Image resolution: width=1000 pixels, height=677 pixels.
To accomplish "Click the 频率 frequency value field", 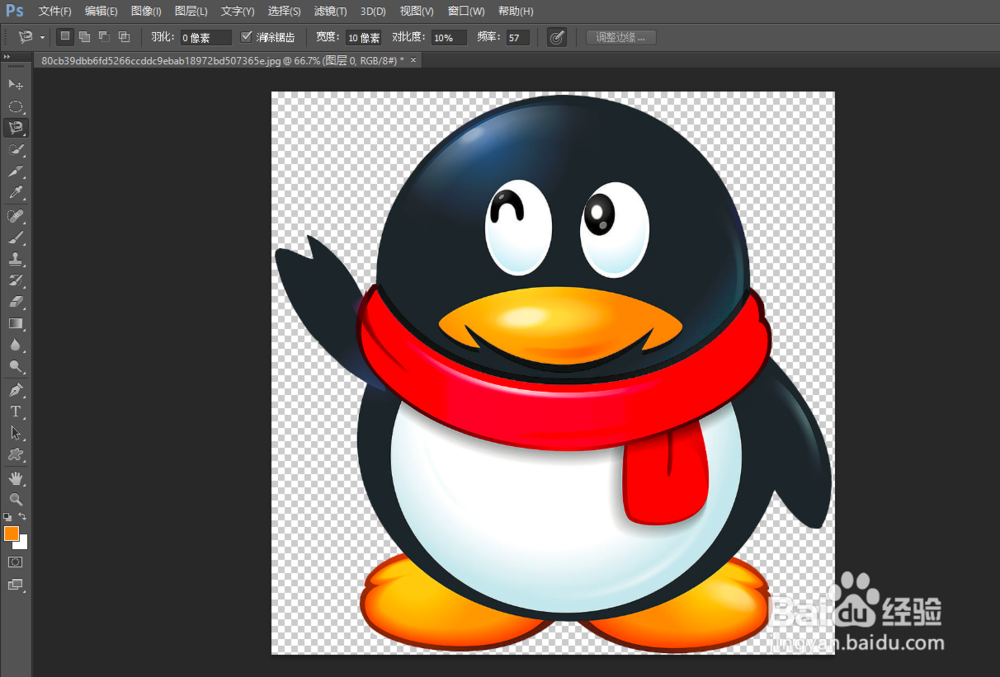I will pos(518,38).
